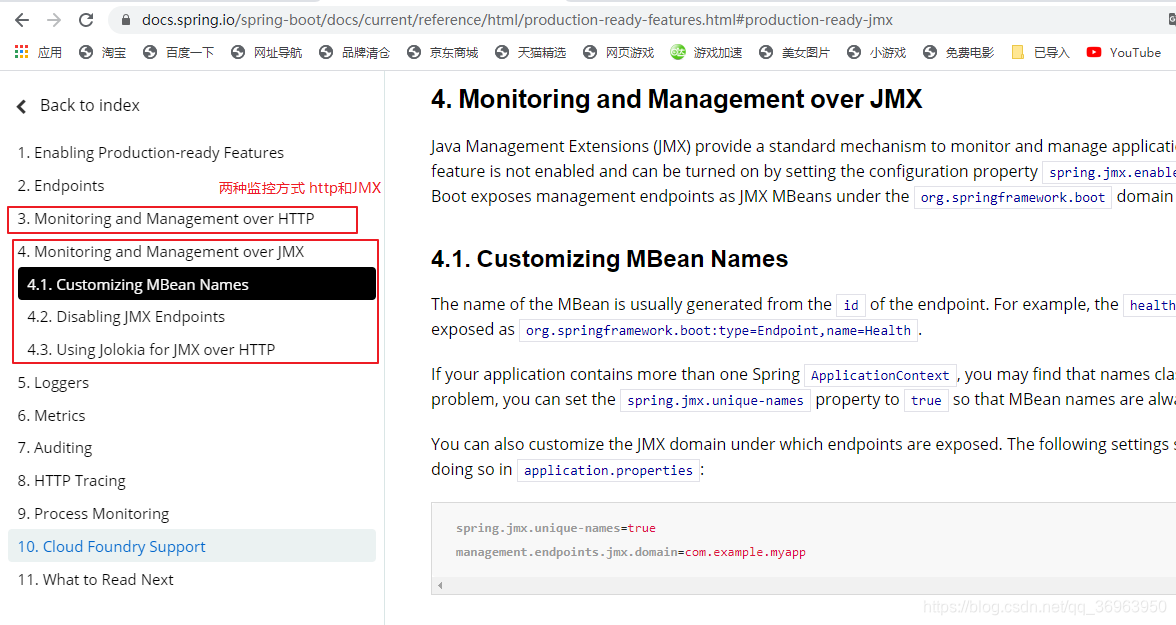Click the org.springframework.boot inline code
Viewport: 1176px width, 625px height.
pyautogui.click(x=1012, y=197)
